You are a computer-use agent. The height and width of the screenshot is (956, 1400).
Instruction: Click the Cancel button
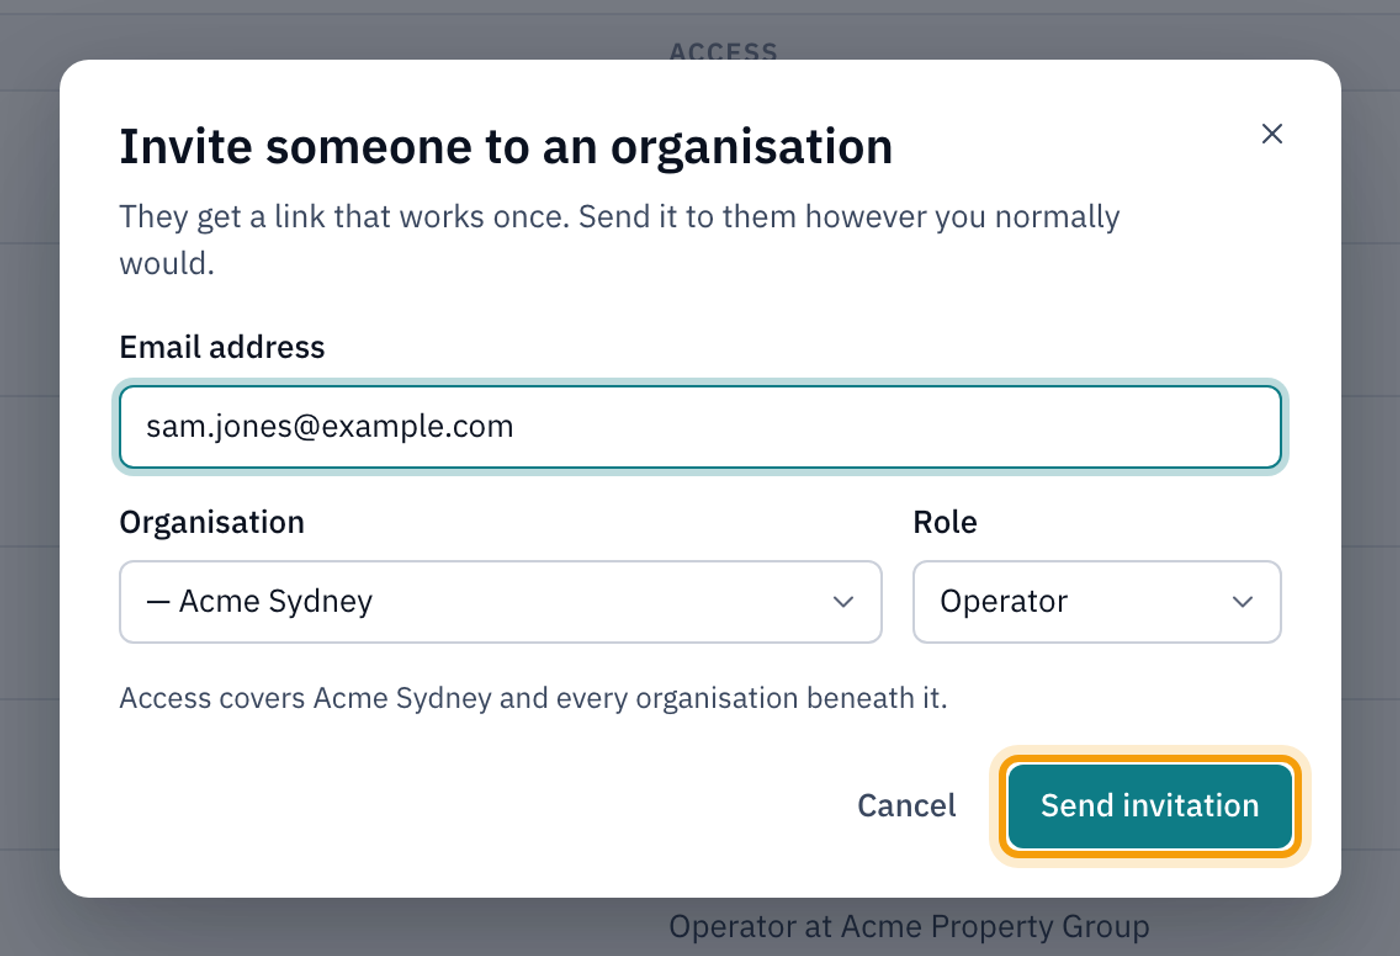pyautogui.click(x=906, y=806)
